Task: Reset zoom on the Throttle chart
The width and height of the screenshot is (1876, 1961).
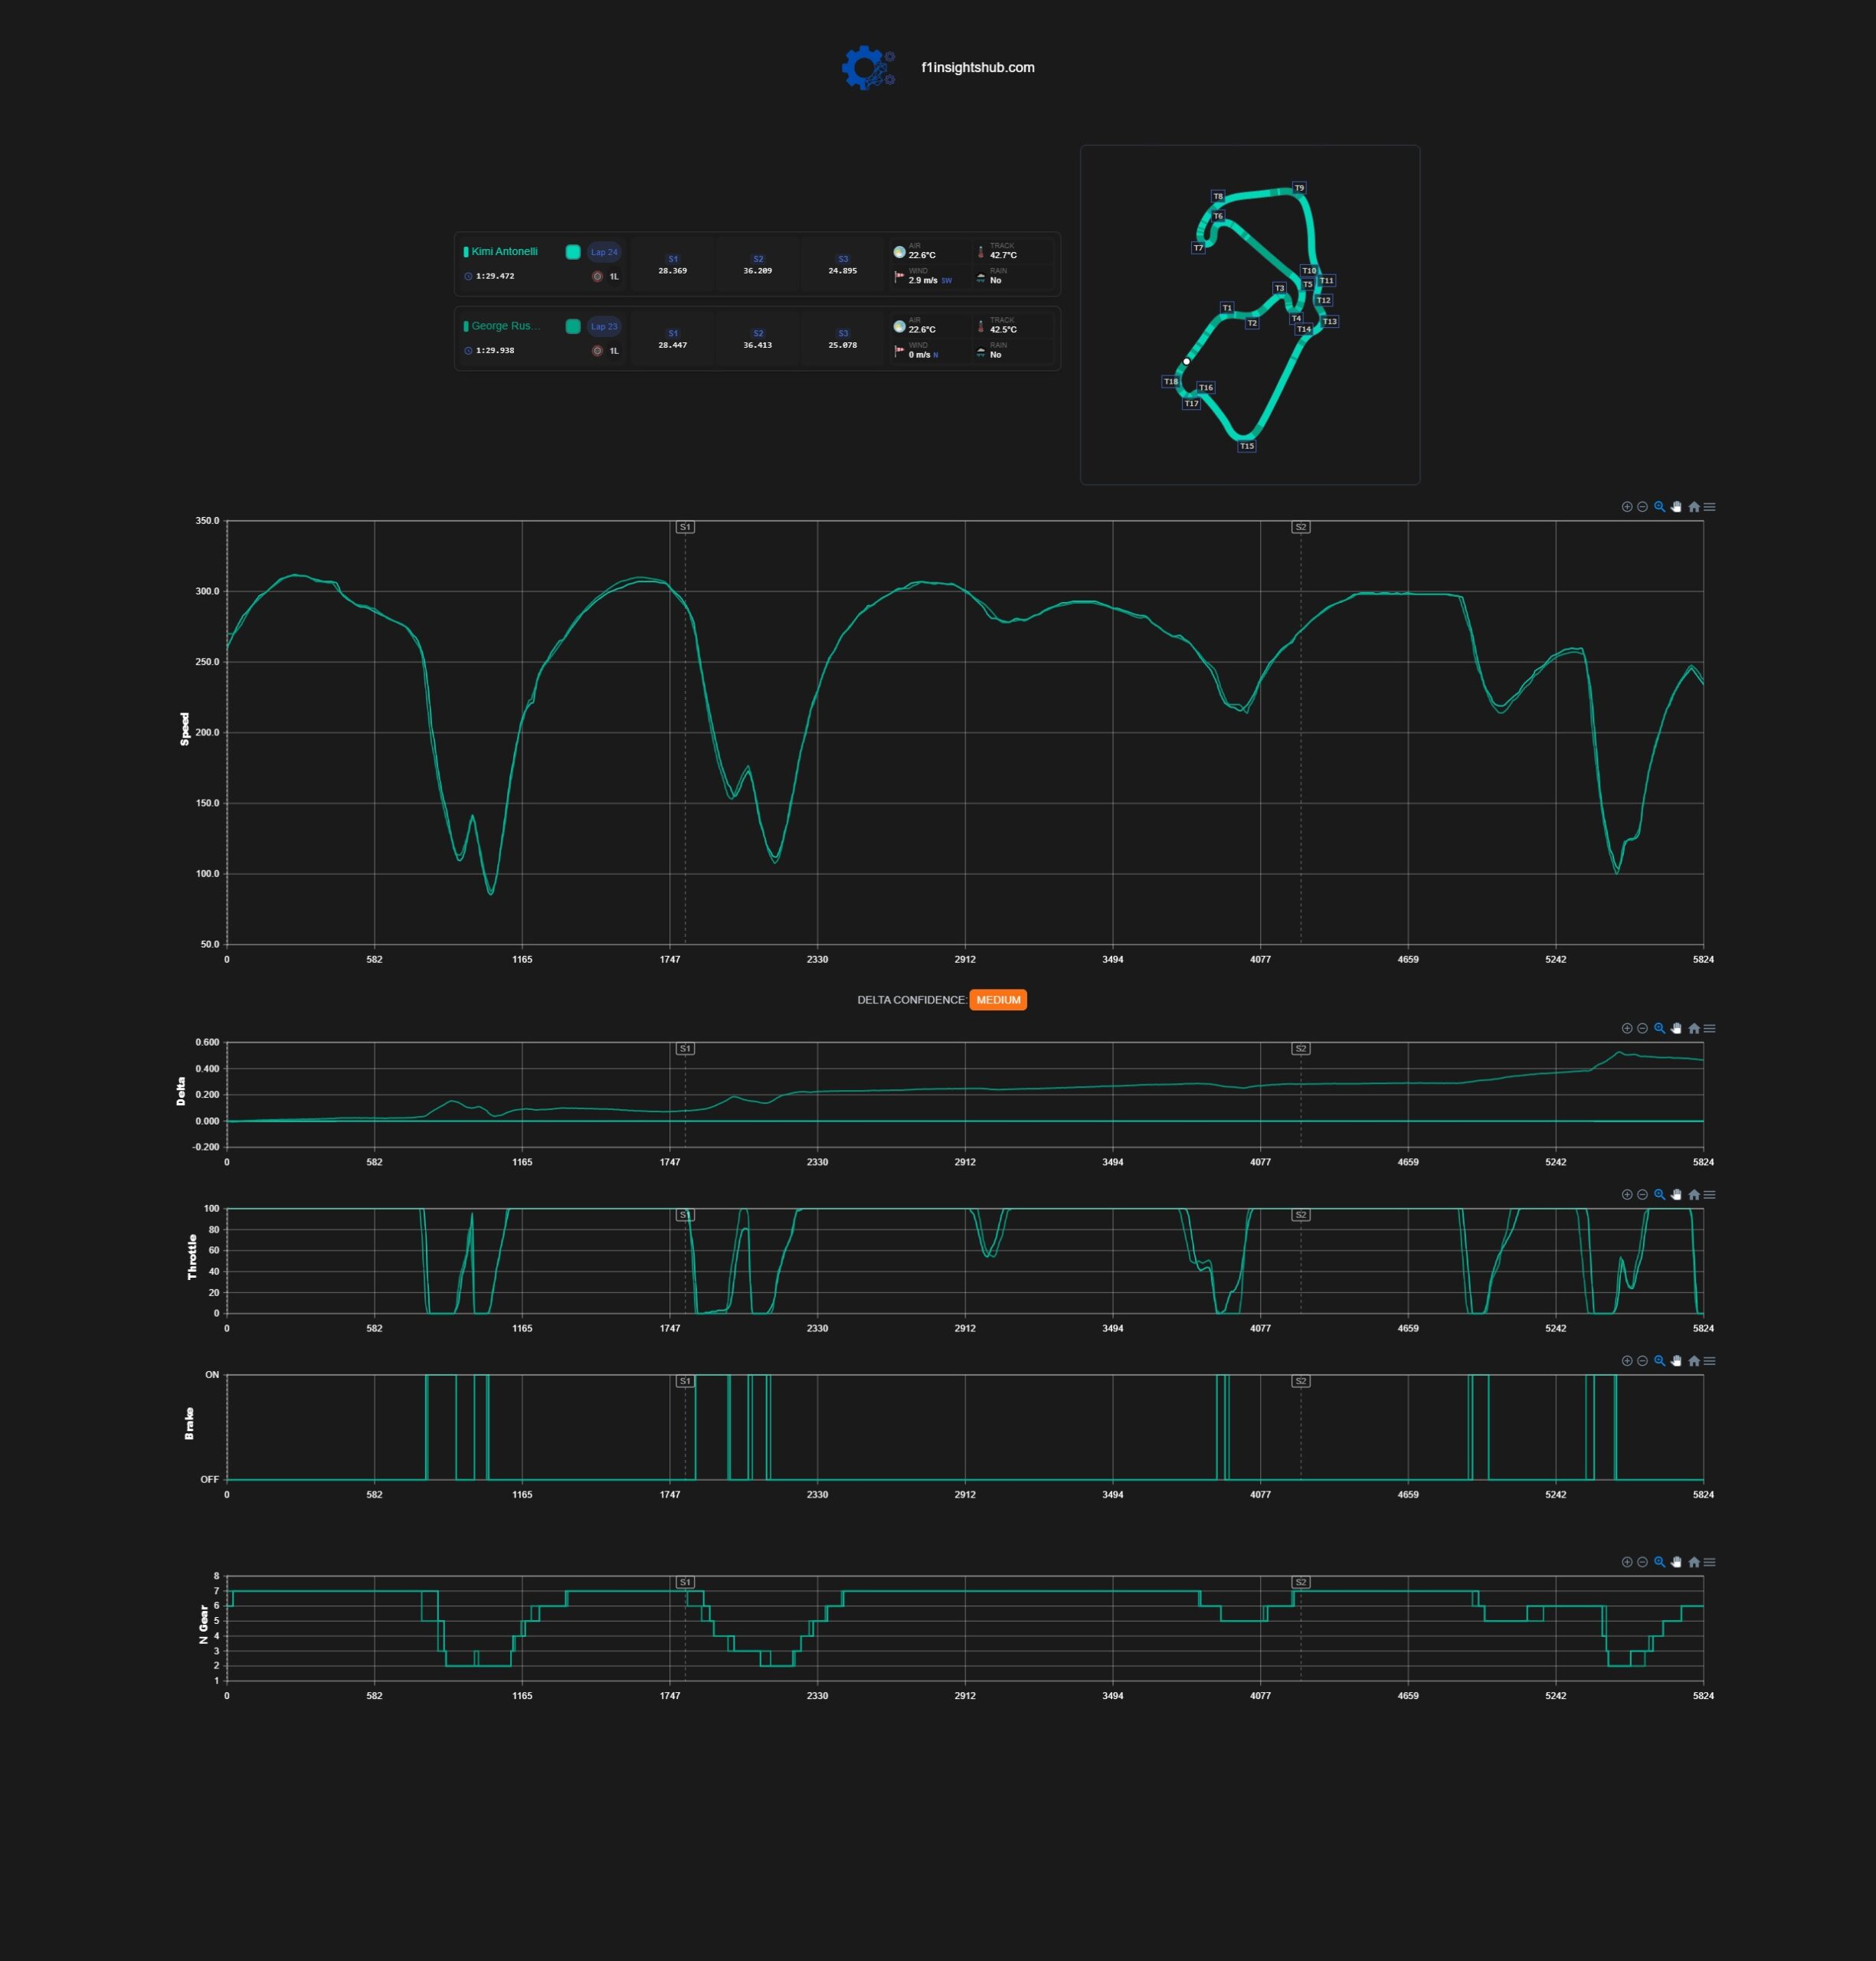Action: pyautogui.click(x=1694, y=1194)
